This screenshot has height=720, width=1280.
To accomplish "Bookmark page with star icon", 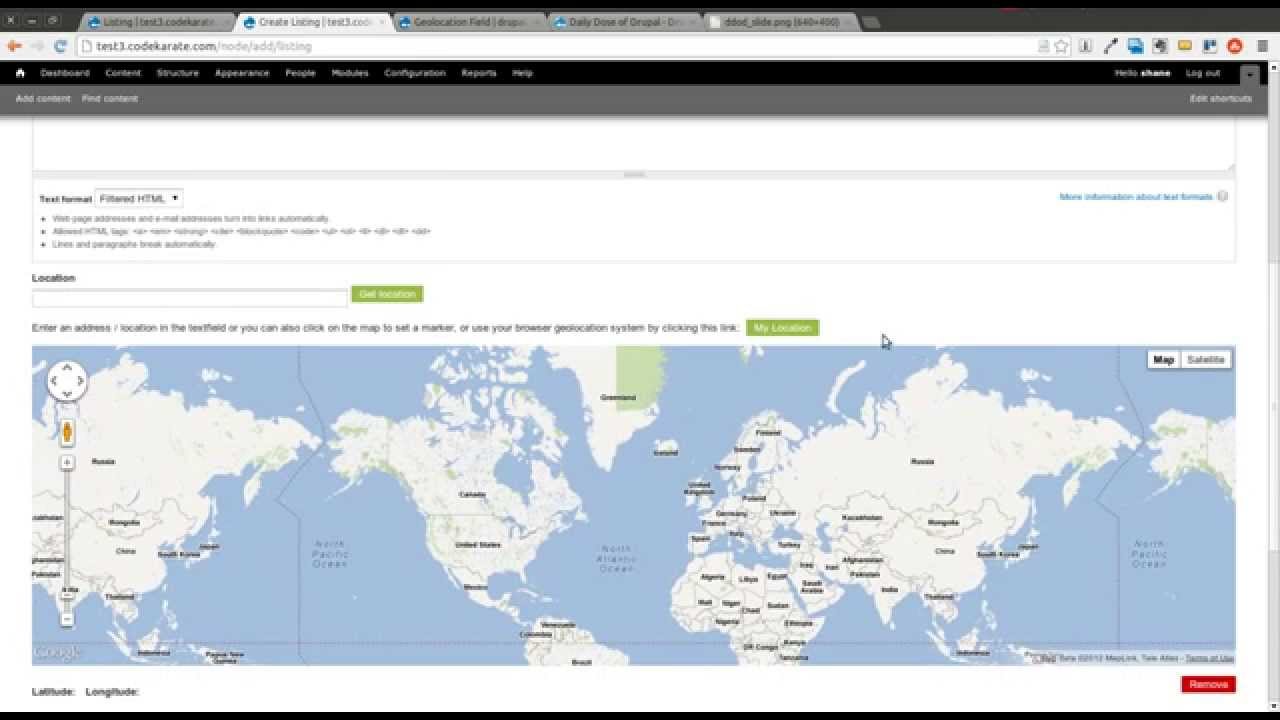I will (1061, 46).
